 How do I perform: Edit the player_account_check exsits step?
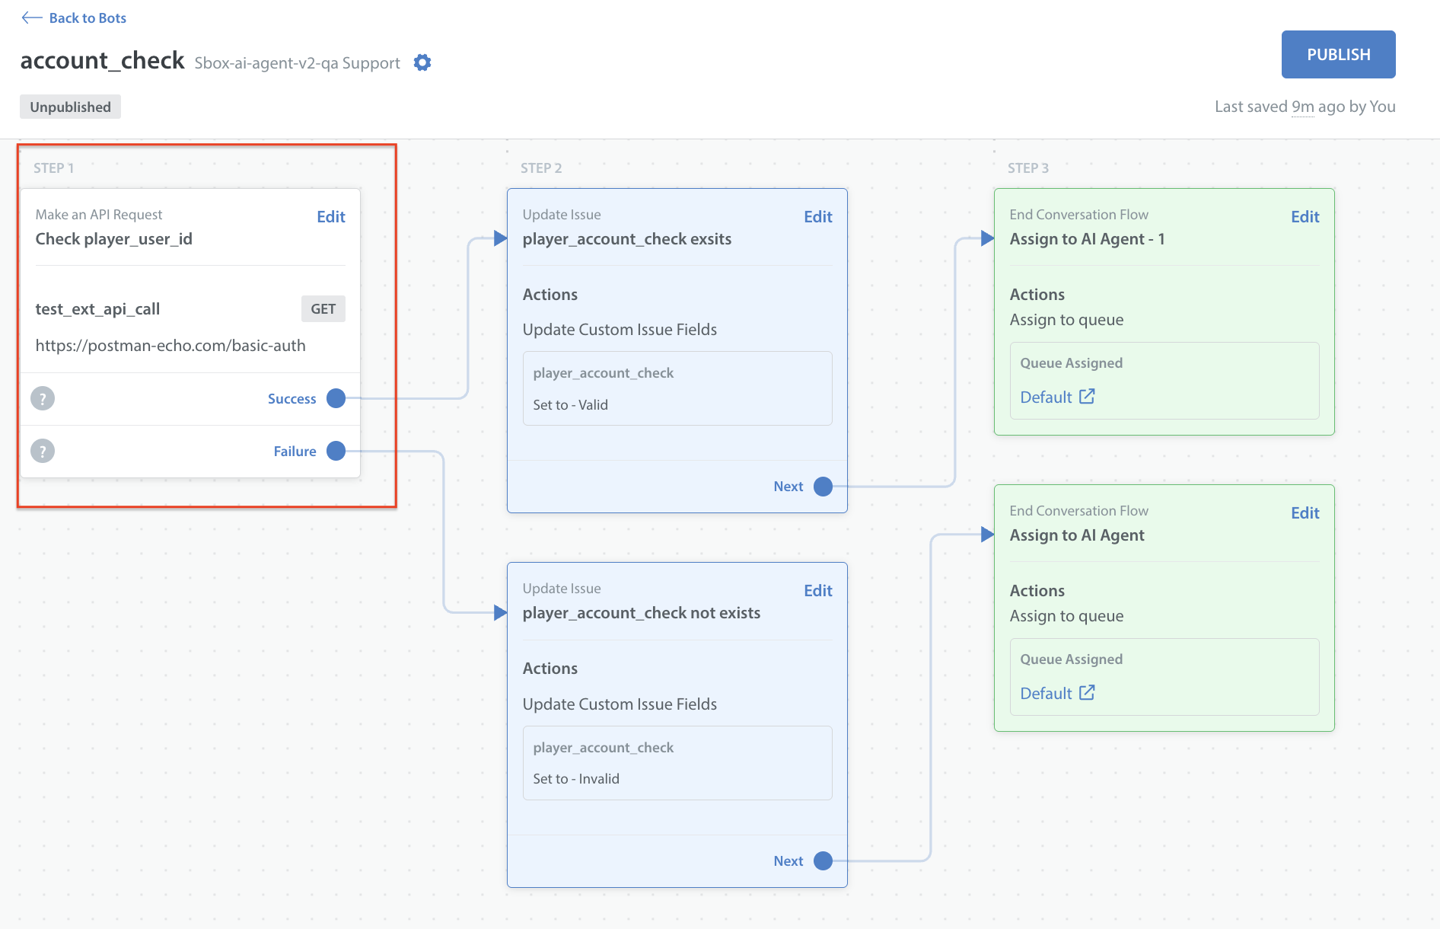click(817, 217)
